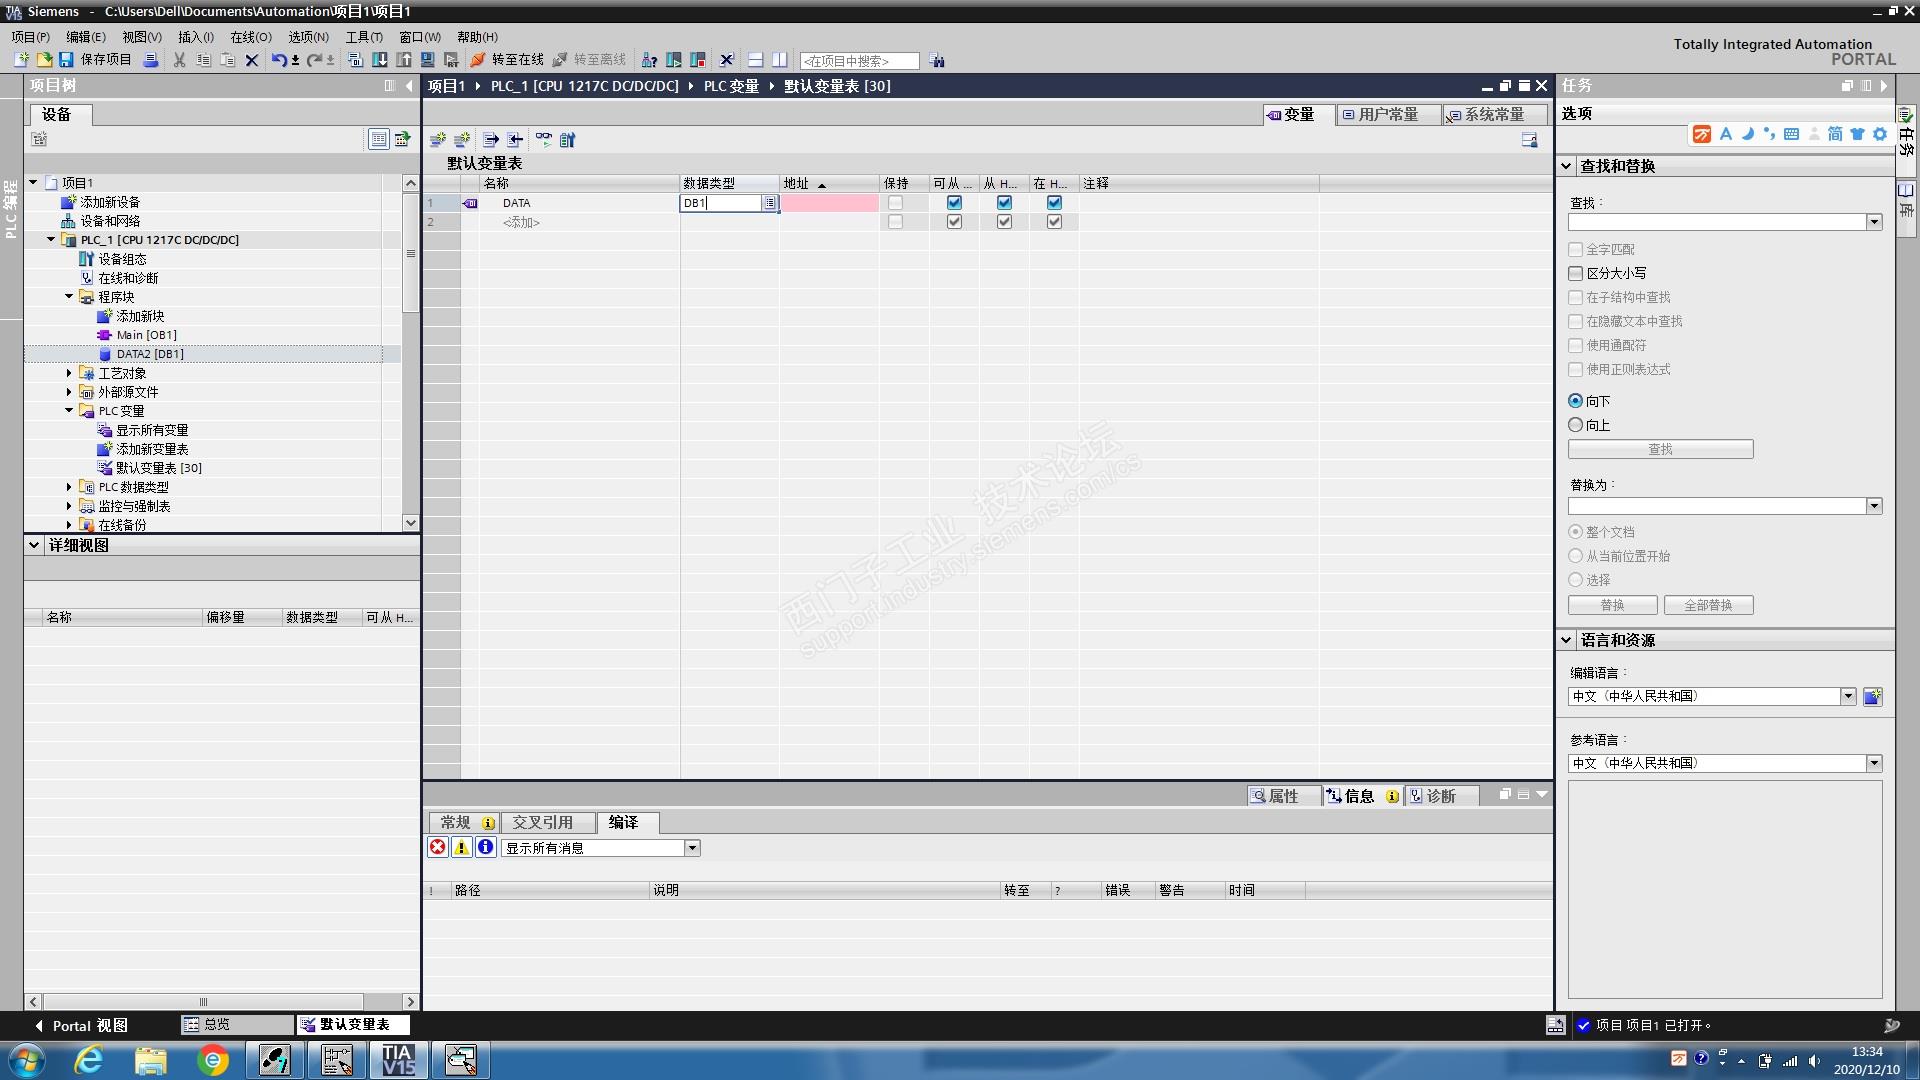Open TIA V15 from Windows taskbar
This screenshot has width=1920, height=1080.
(x=398, y=1060)
